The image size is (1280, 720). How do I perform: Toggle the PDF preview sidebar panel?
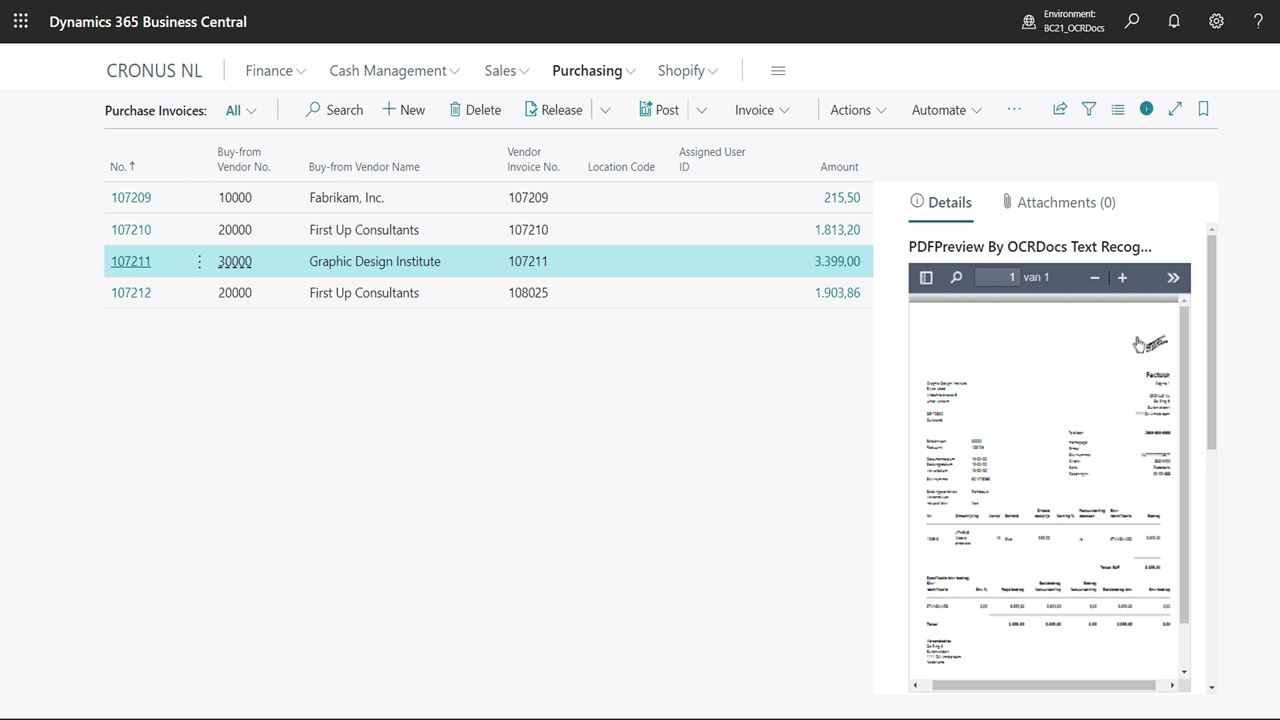(x=926, y=278)
